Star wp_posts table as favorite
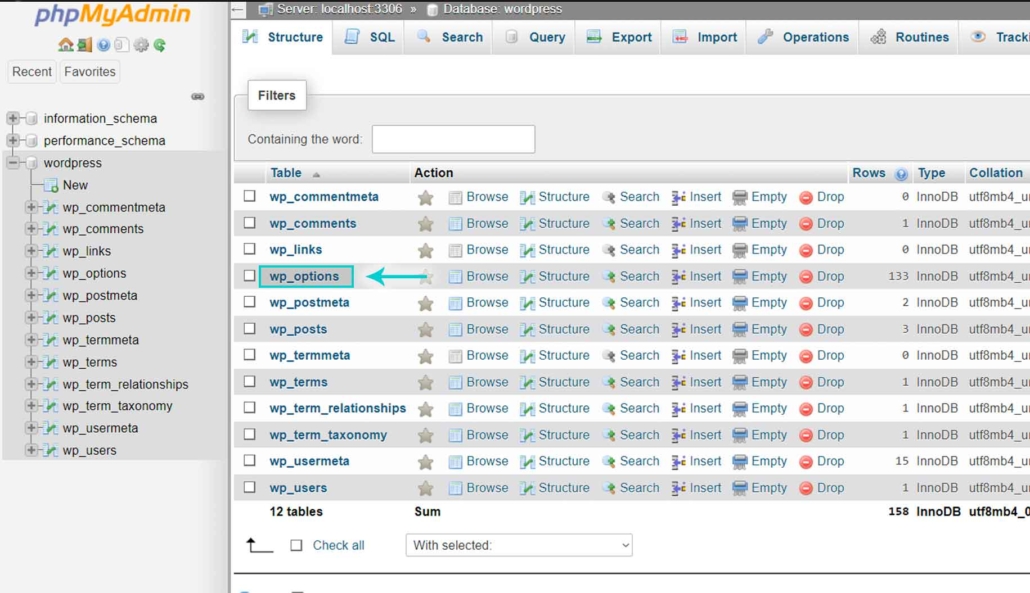Image resolution: width=1030 pixels, height=593 pixels. pyautogui.click(x=426, y=330)
